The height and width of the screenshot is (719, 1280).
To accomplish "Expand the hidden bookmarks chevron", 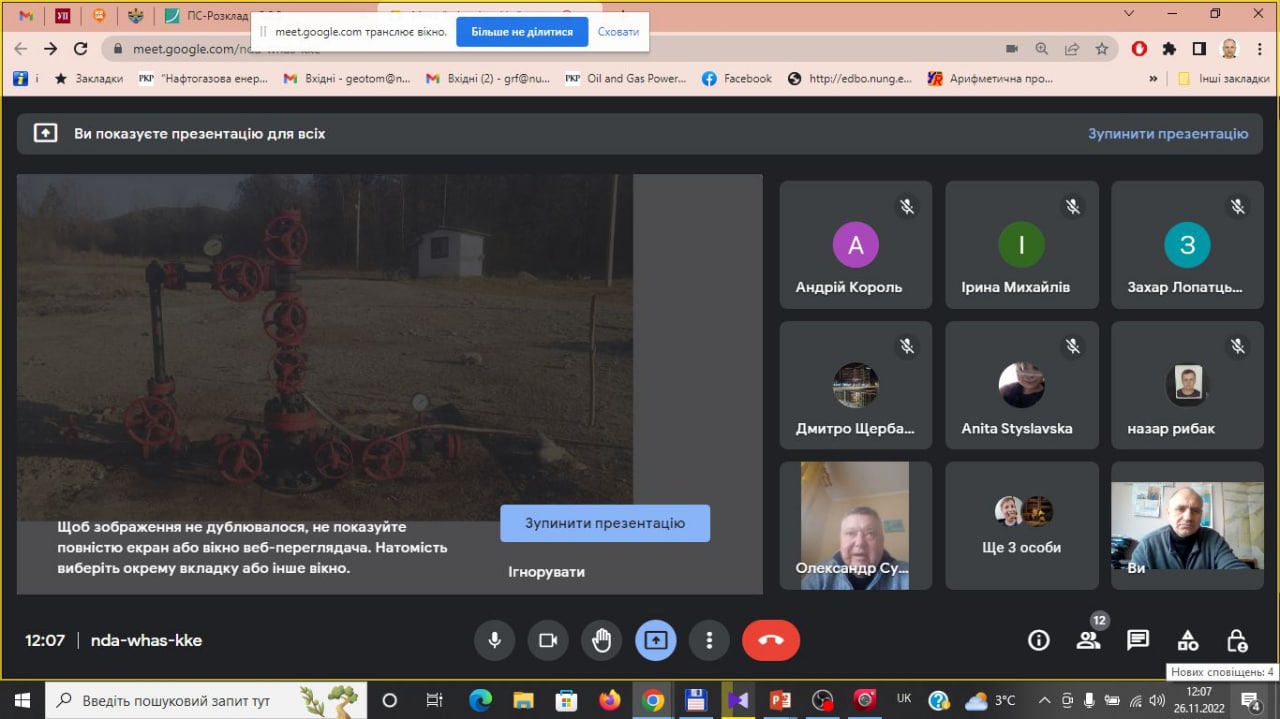I will click(x=1153, y=78).
